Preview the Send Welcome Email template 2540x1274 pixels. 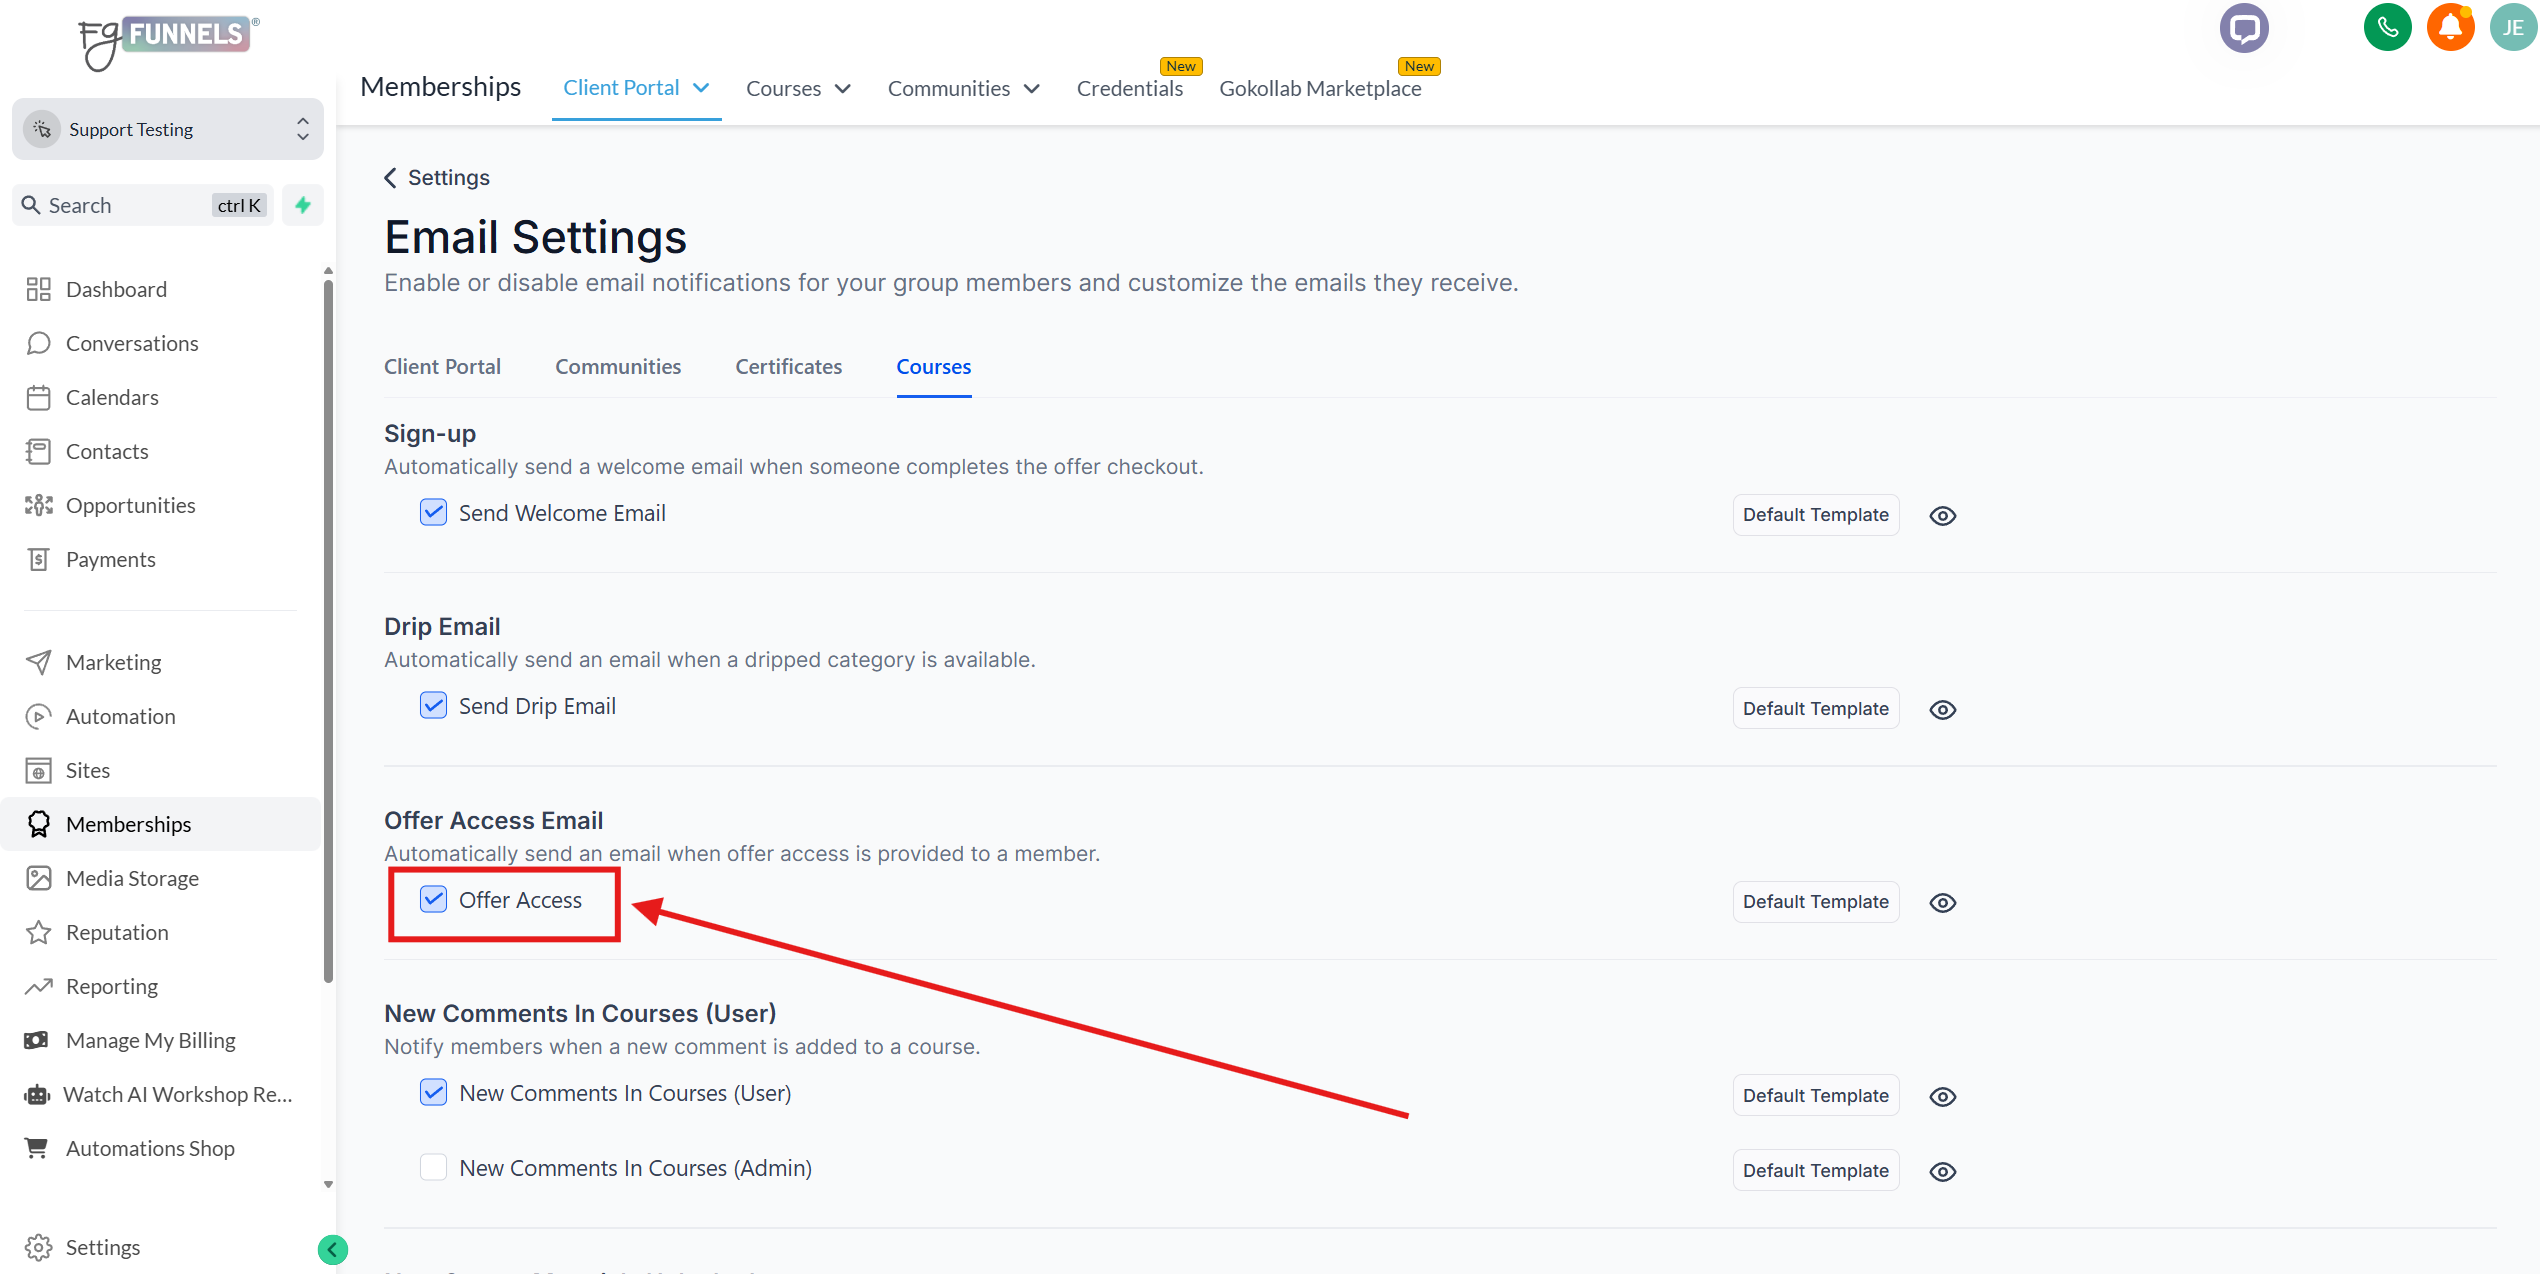(1942, 516)
